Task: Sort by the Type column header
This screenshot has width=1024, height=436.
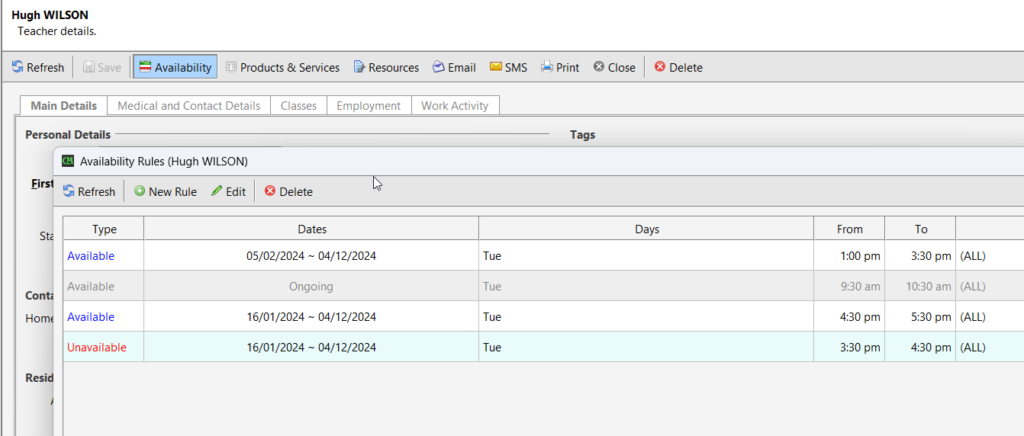Action: (104, 229)
